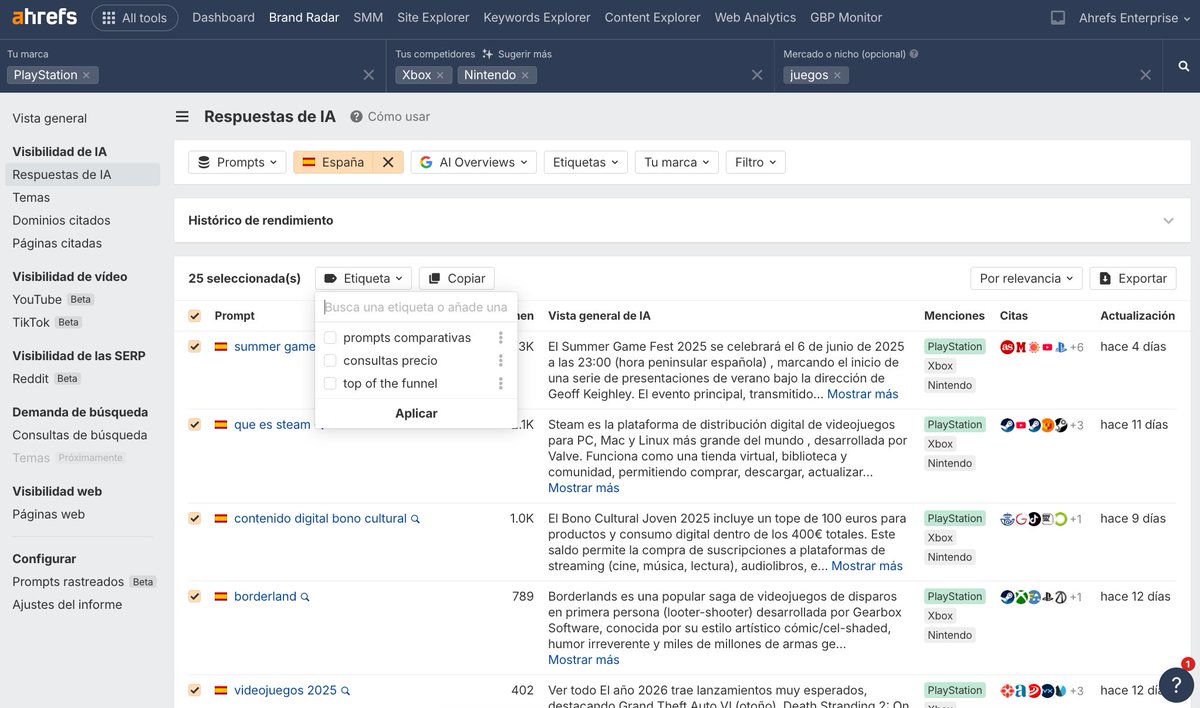
Task: Remove the Xbox competitor chip
Action: point(440,75)
